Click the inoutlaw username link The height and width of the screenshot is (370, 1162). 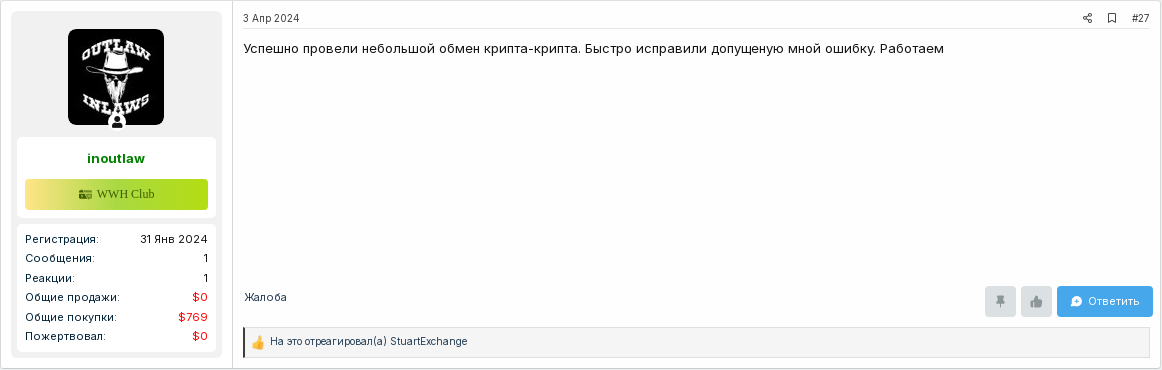point(116,158)
